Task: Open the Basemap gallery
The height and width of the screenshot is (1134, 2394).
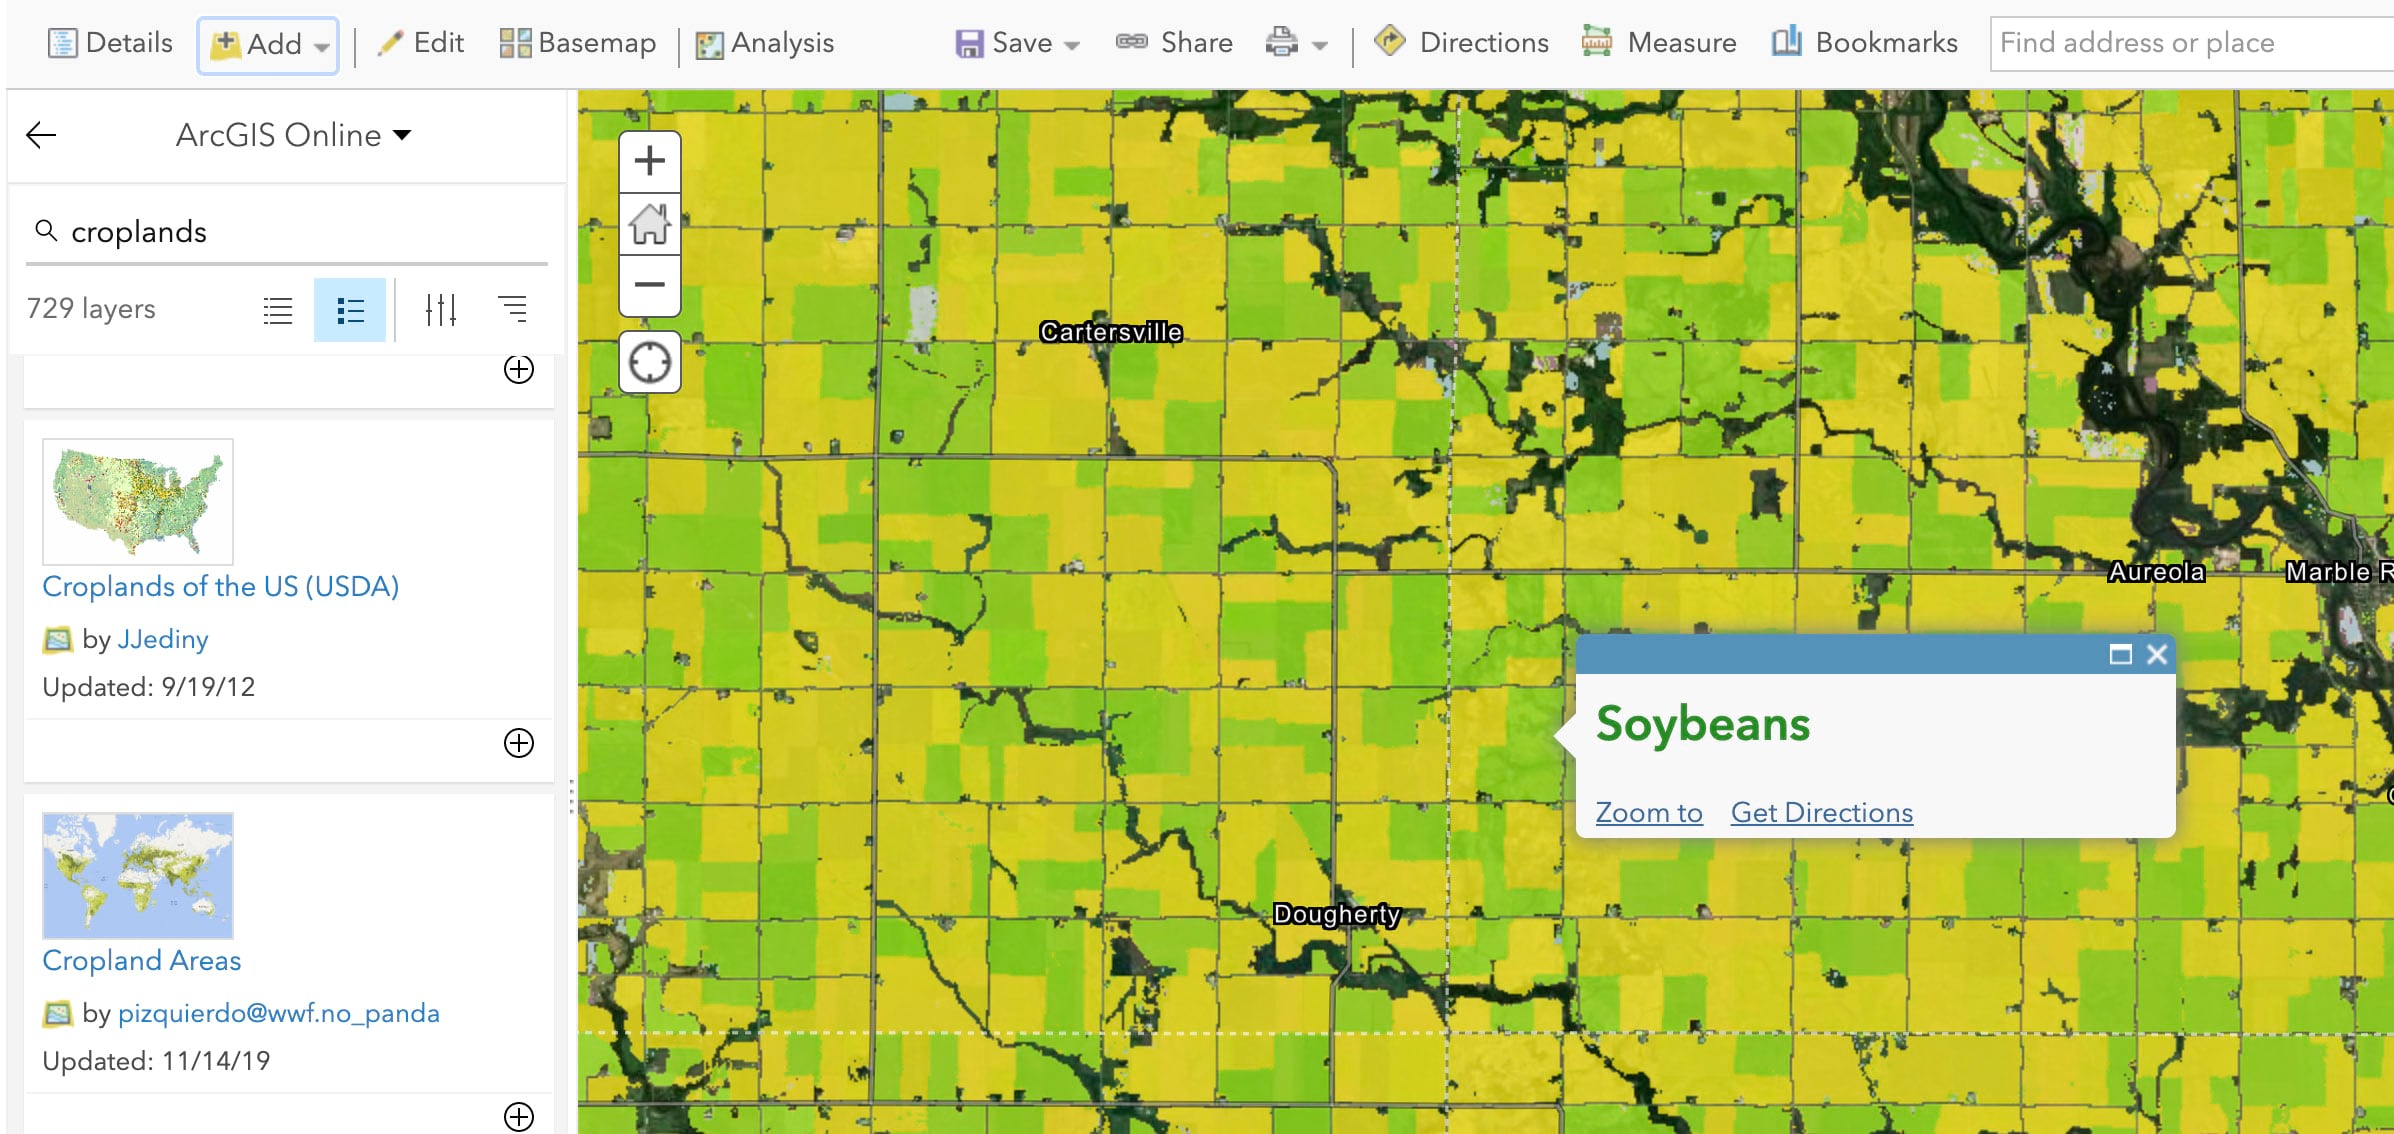Action: pyautogui.click(x=577, y=43)
